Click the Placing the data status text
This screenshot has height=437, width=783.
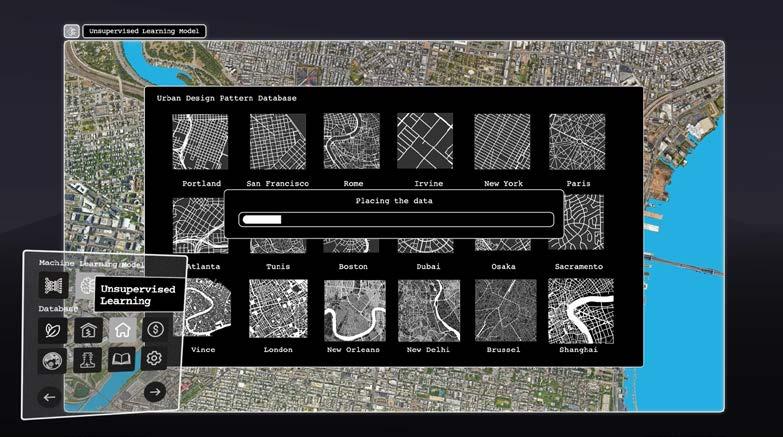(x=394, y=201)
